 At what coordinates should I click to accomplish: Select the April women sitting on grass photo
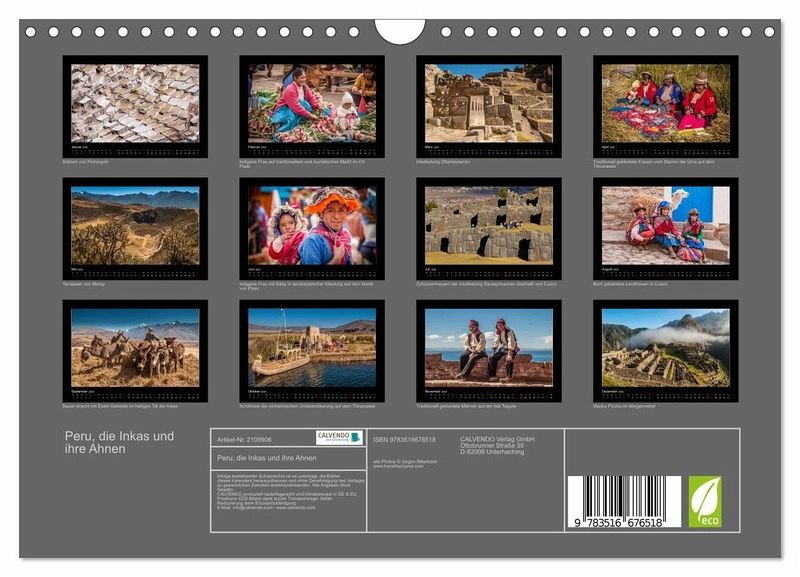point(666,103)
